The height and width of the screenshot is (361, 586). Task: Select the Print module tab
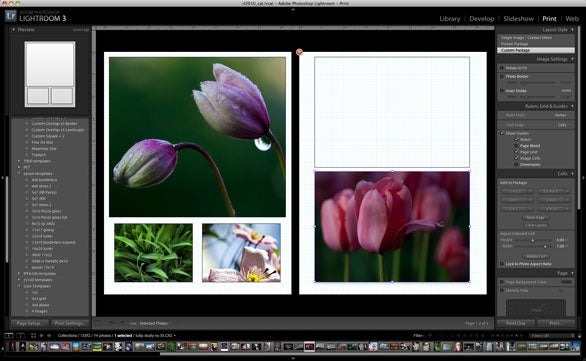[x=549, y=19]
